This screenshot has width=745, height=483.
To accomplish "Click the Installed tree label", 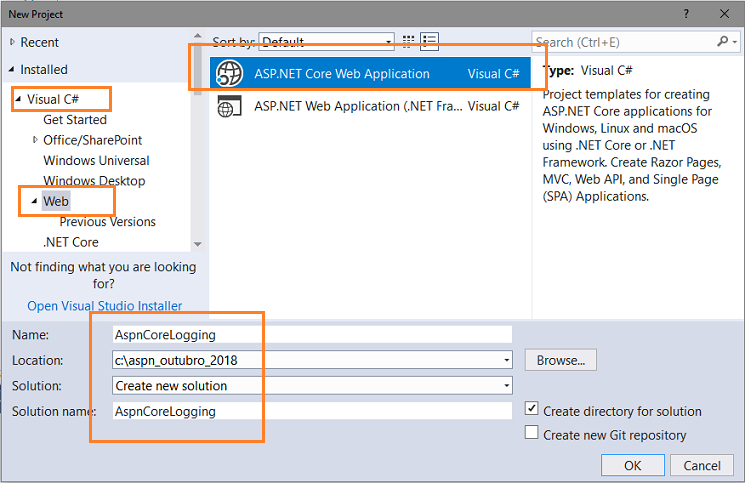I will (x=44, y=70).
